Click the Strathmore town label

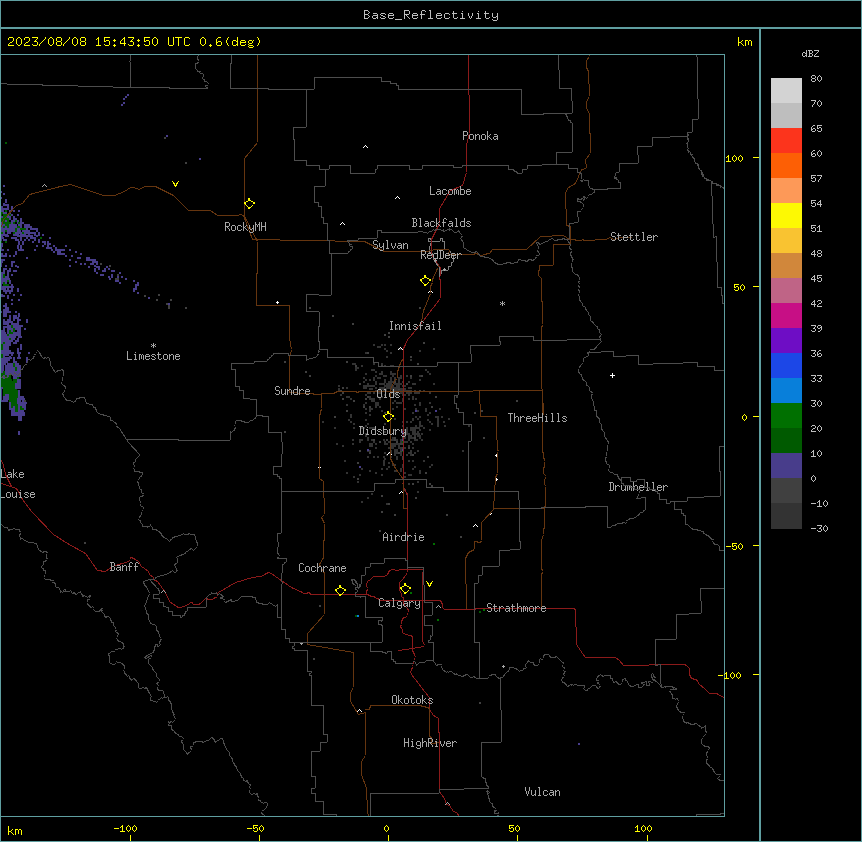tap(516, 608)
